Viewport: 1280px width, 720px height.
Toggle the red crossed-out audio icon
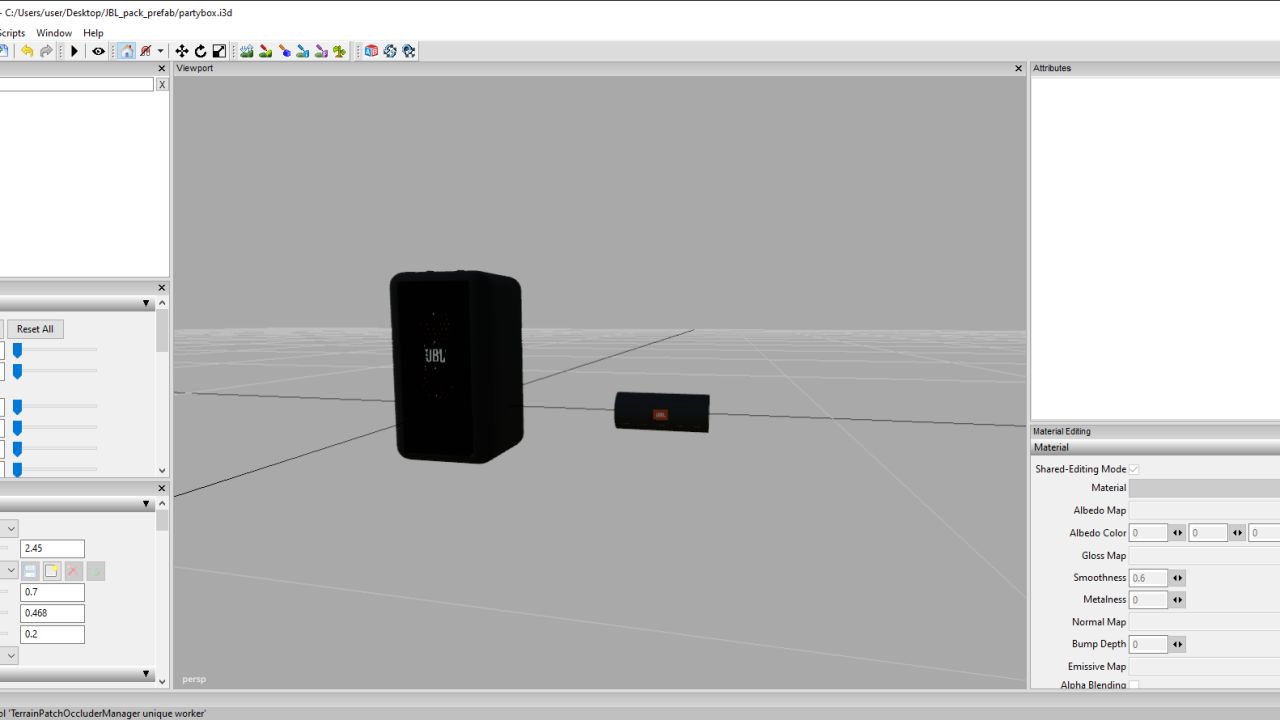[146, 51]
